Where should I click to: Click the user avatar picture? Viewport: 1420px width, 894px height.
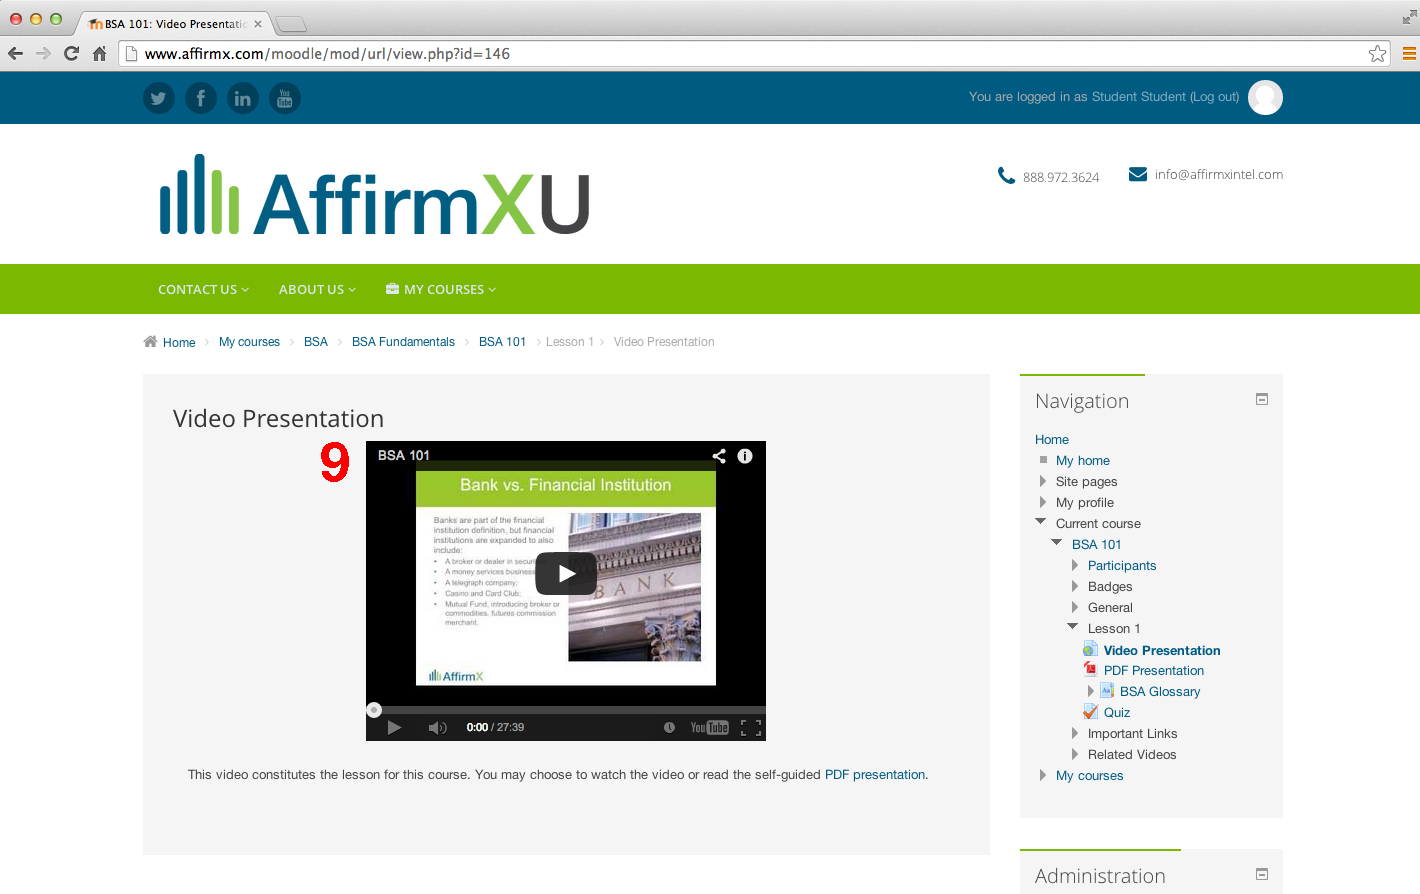1265,97
